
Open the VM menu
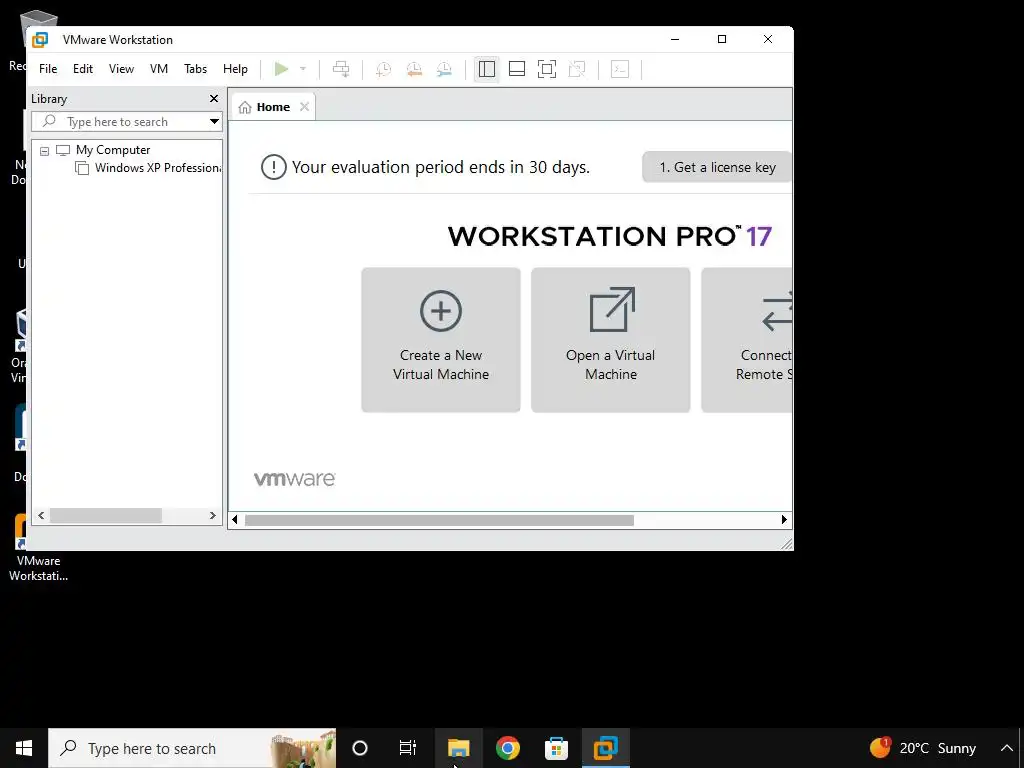click(159, 69)
